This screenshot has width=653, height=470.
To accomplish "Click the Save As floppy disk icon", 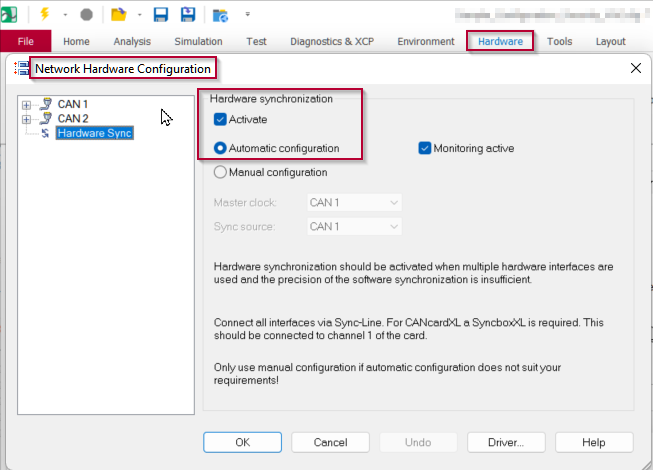I will [x=187, y=15].
